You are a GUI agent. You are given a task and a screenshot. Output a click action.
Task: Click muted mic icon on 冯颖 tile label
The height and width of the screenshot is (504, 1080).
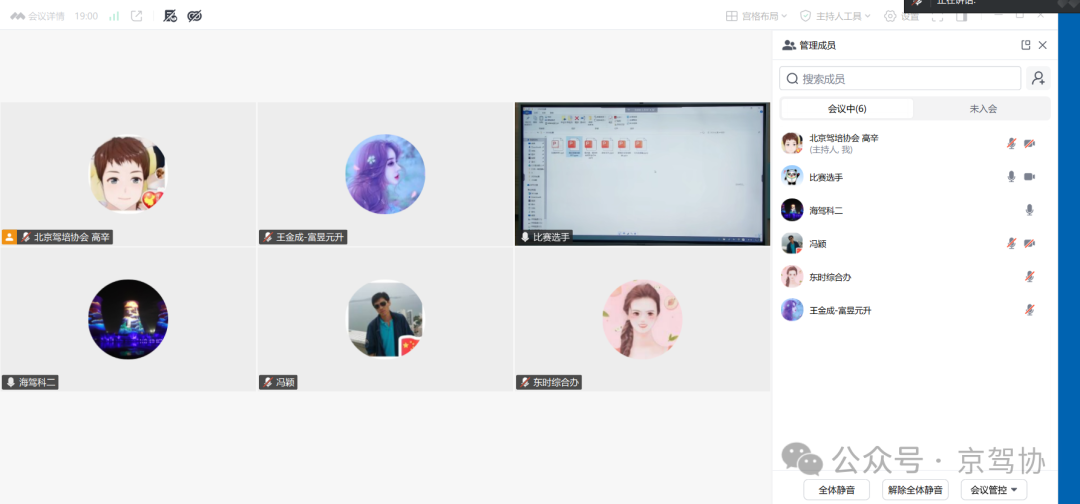(x=268, y=382)
